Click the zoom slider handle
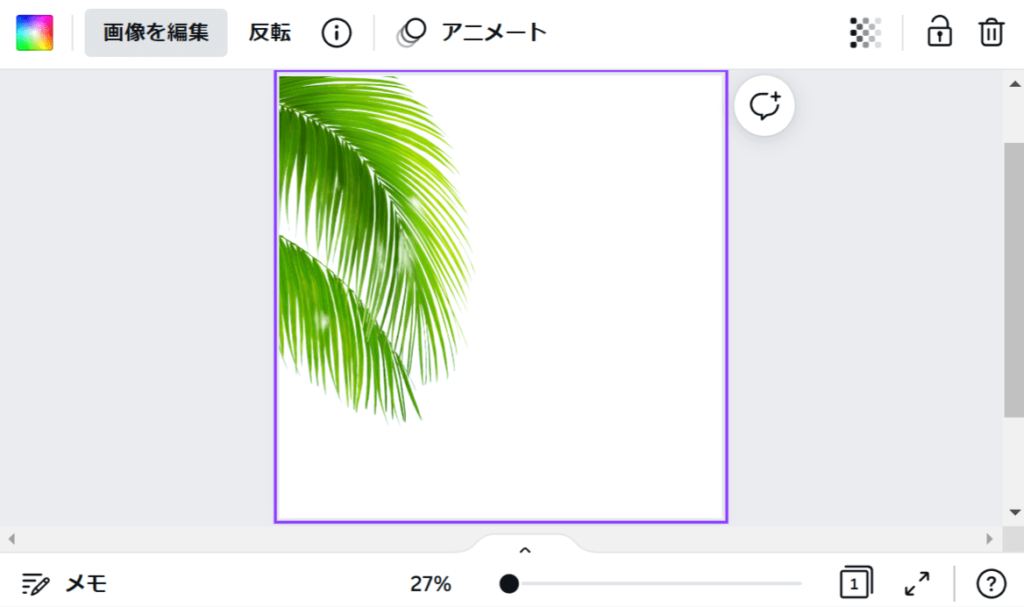Image resolution: width=1024 pixels, height=607 pixels. (x=509, y=583)
